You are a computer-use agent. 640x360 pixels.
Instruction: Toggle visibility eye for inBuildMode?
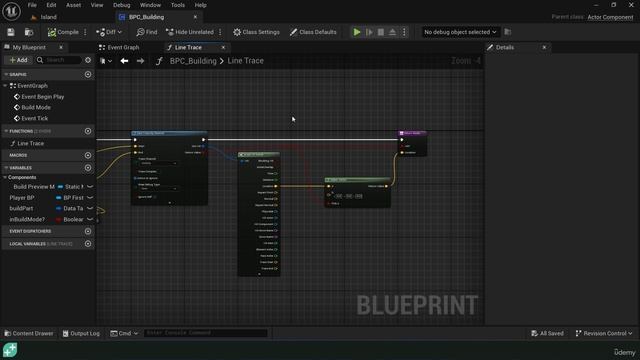(90, 219)
